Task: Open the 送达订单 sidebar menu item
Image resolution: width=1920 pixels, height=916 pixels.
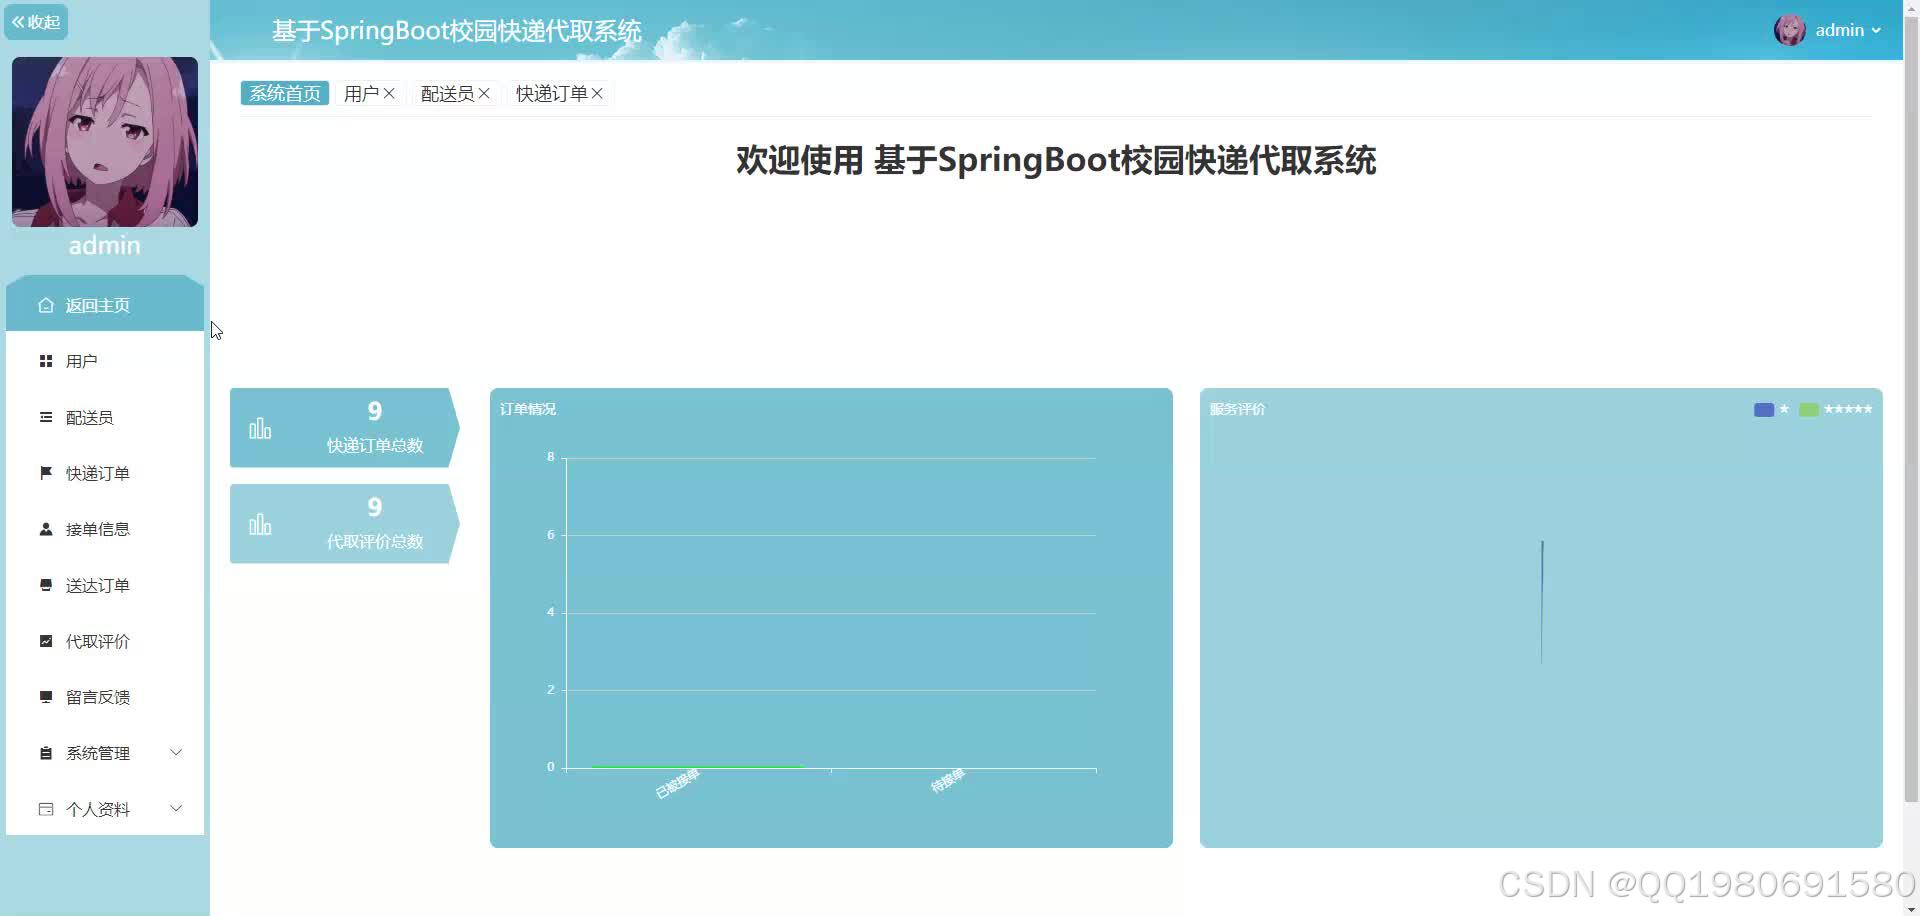Action: 105,585
